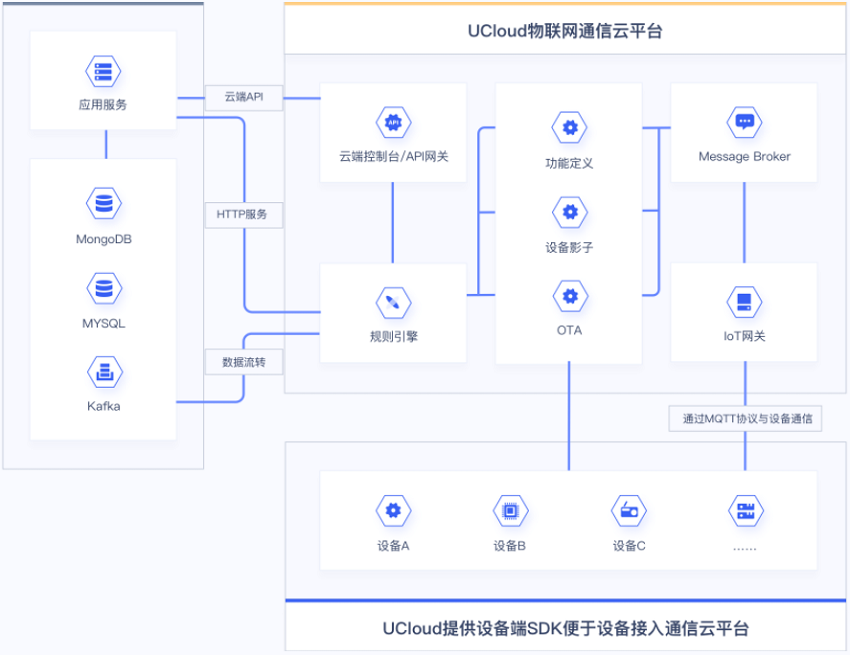The width and height of the screenshot is (850, 655).
Task: Click the 规则引擎 icon
Action: point(393,303)
